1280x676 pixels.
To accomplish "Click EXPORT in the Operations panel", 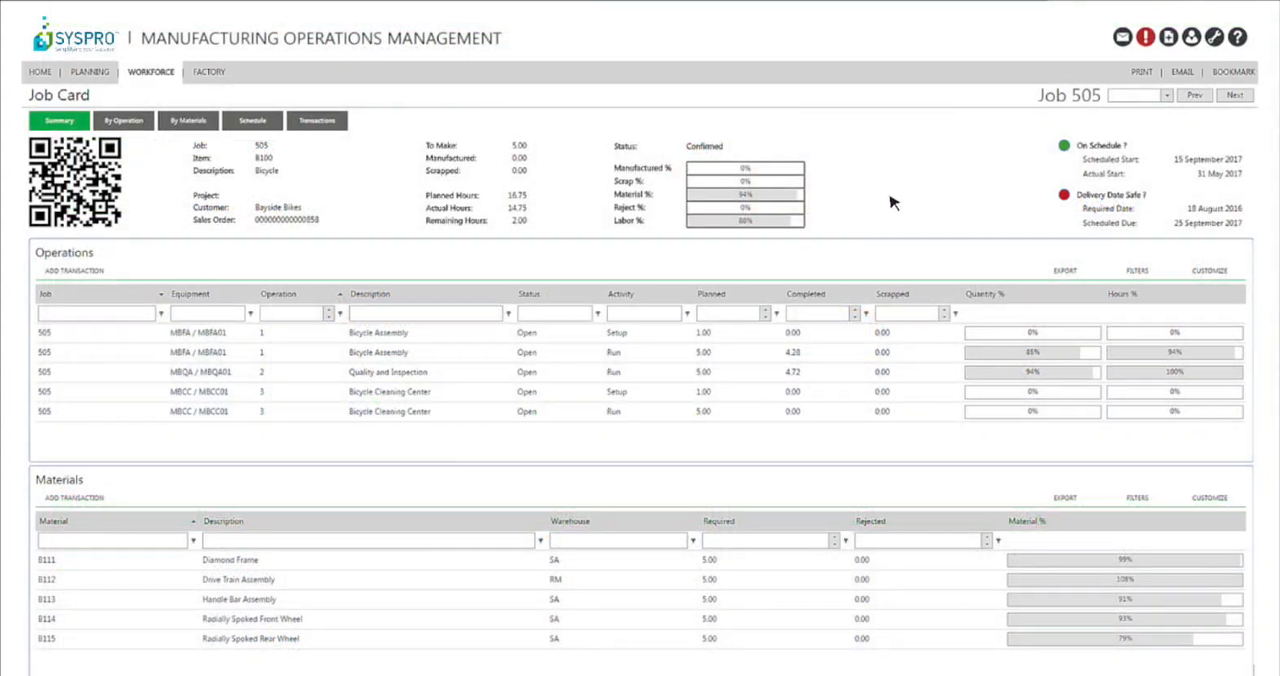I will [x=1065, y=271].
